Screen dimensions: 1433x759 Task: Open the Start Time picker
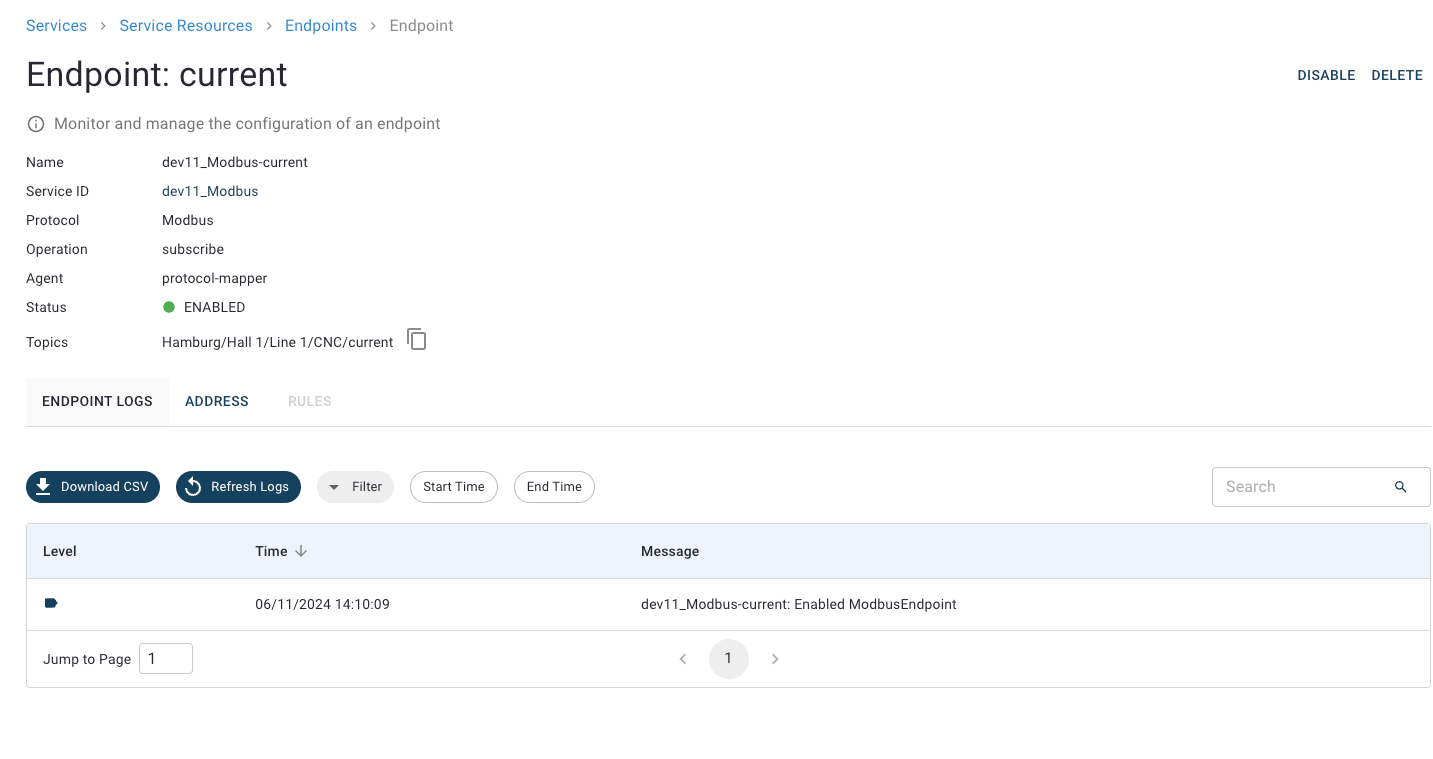(453, 487)
